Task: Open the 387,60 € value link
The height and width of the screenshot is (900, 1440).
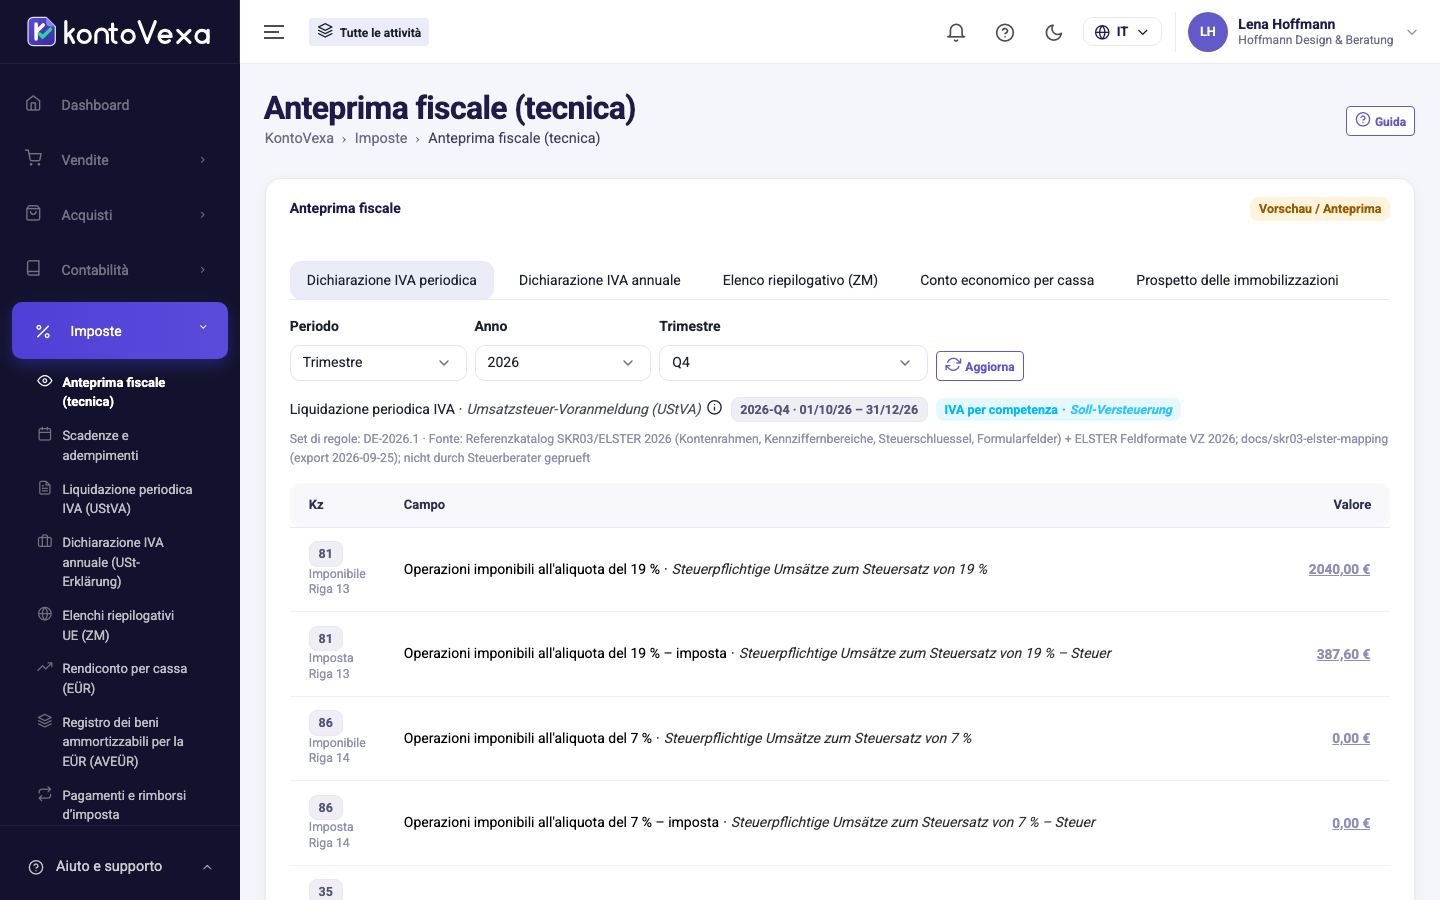Action: 1343,654
